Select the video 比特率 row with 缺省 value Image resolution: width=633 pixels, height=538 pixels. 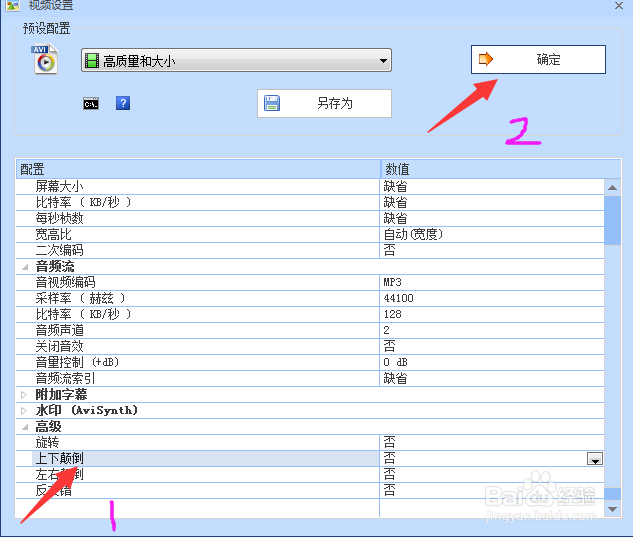310,202
